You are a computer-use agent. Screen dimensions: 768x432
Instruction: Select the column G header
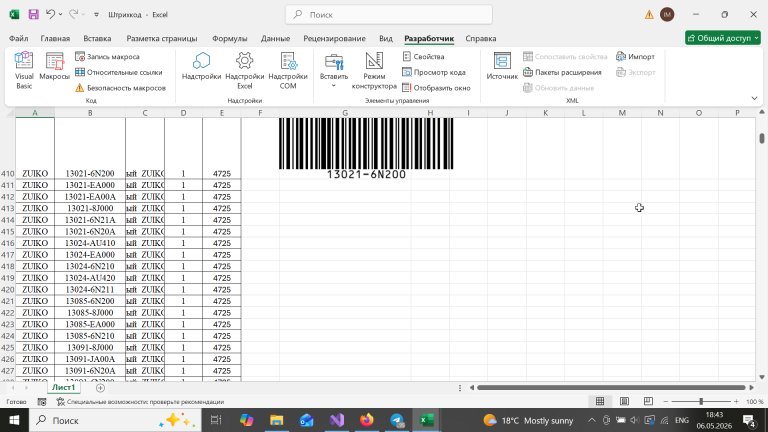tap(345, 113)
